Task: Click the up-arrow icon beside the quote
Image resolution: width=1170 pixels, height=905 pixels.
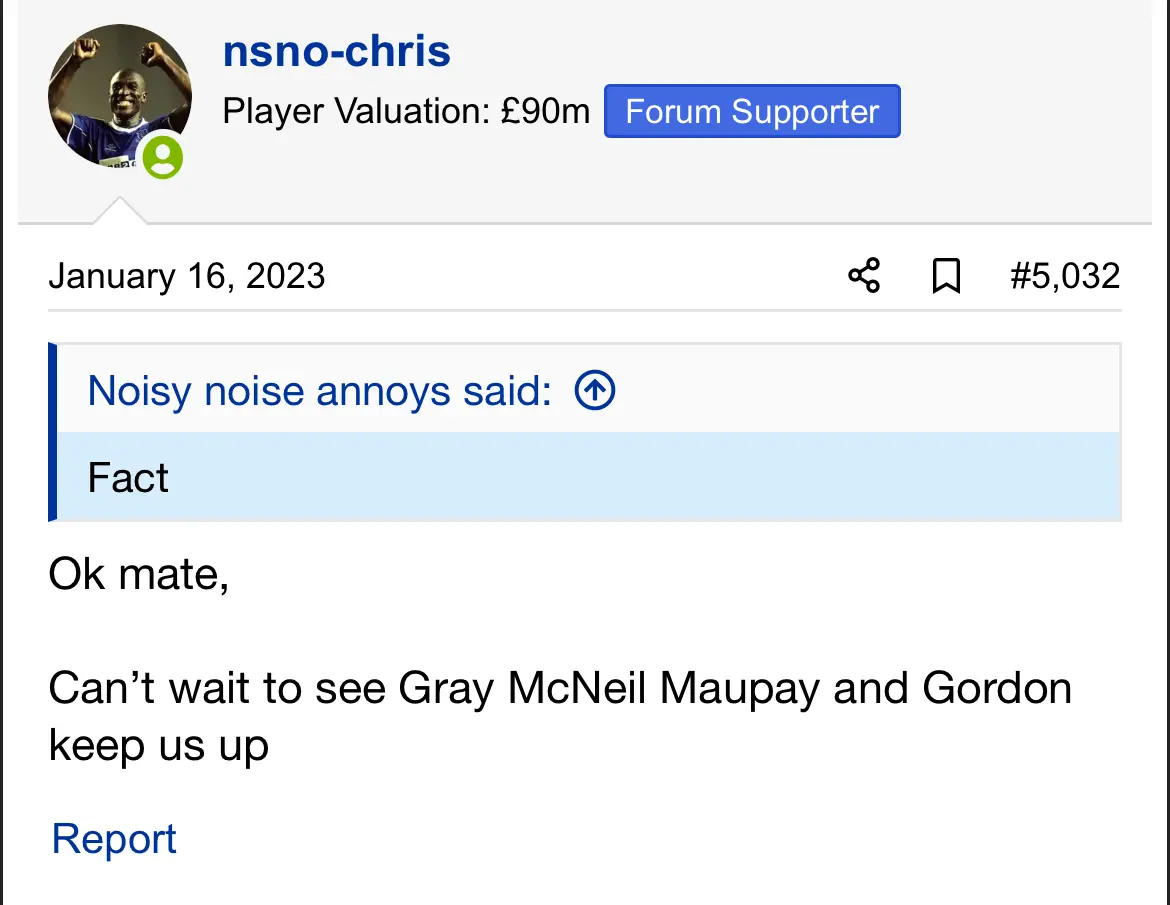Action: pos(595,391)
